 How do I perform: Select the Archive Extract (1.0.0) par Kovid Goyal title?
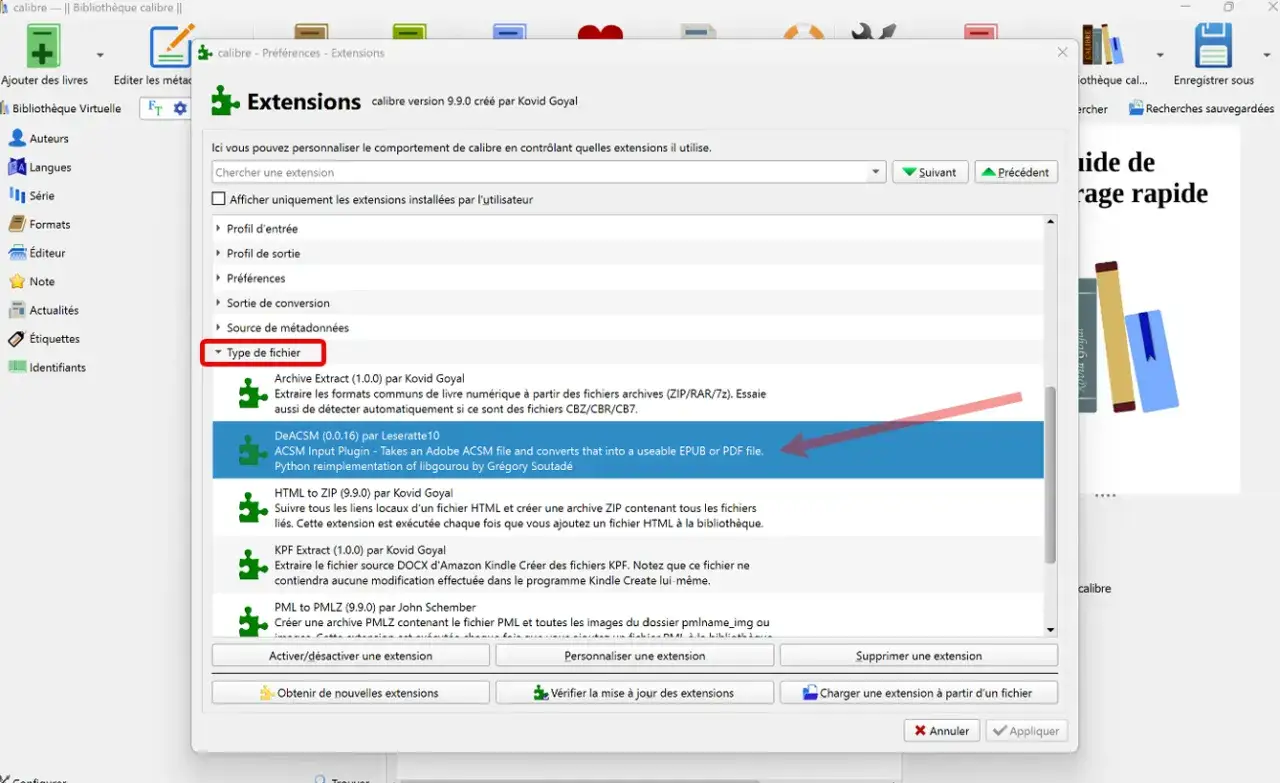370,379
